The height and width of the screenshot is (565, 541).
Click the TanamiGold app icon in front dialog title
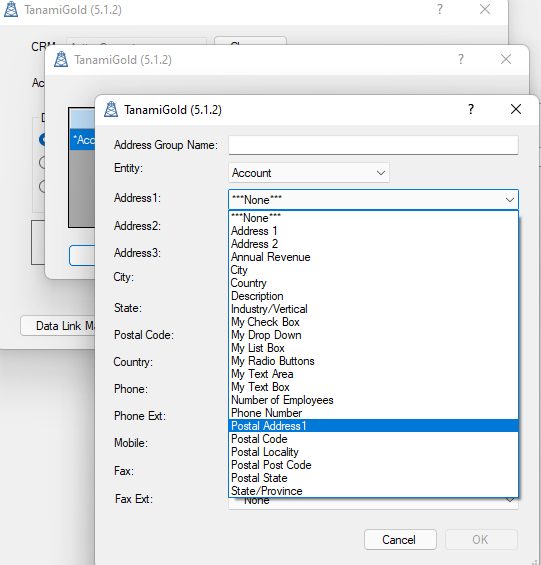coord(111,109)
